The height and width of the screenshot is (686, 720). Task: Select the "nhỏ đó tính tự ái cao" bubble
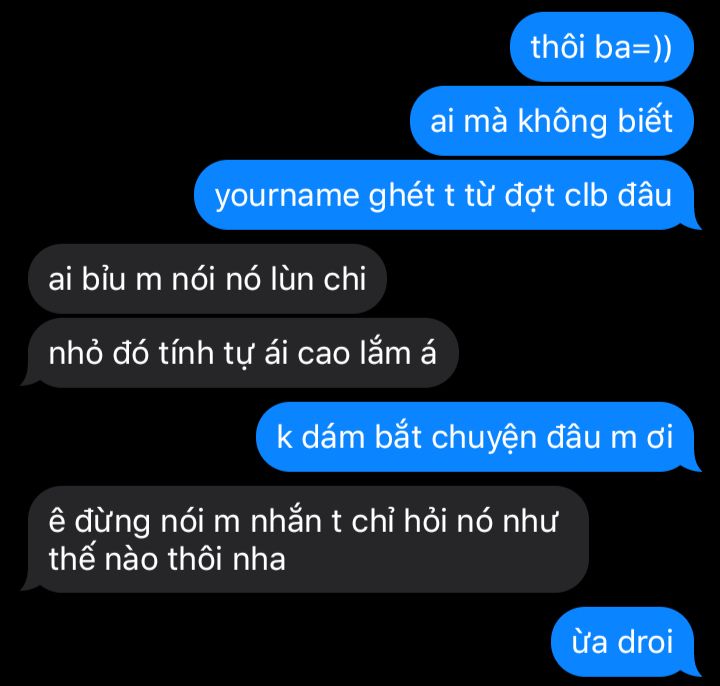click(x=239, y=353)
